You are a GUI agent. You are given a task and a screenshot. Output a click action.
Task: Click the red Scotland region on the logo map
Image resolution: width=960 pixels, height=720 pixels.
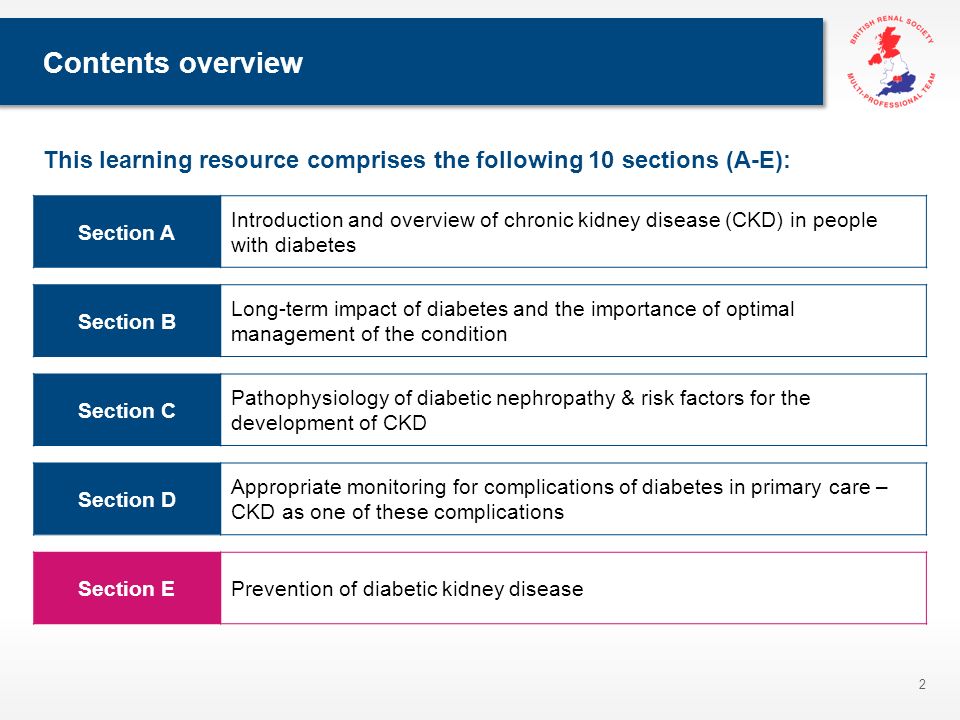point(889,42)
